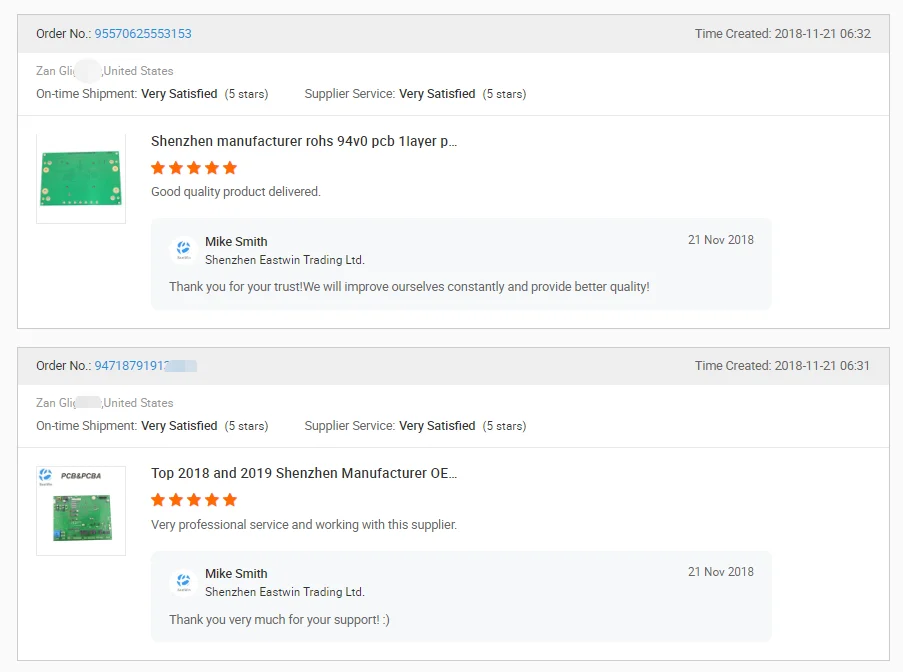
Task: Click the first order's Time Created timestamp
Action: pyautogui.click(x=782, y=34)
